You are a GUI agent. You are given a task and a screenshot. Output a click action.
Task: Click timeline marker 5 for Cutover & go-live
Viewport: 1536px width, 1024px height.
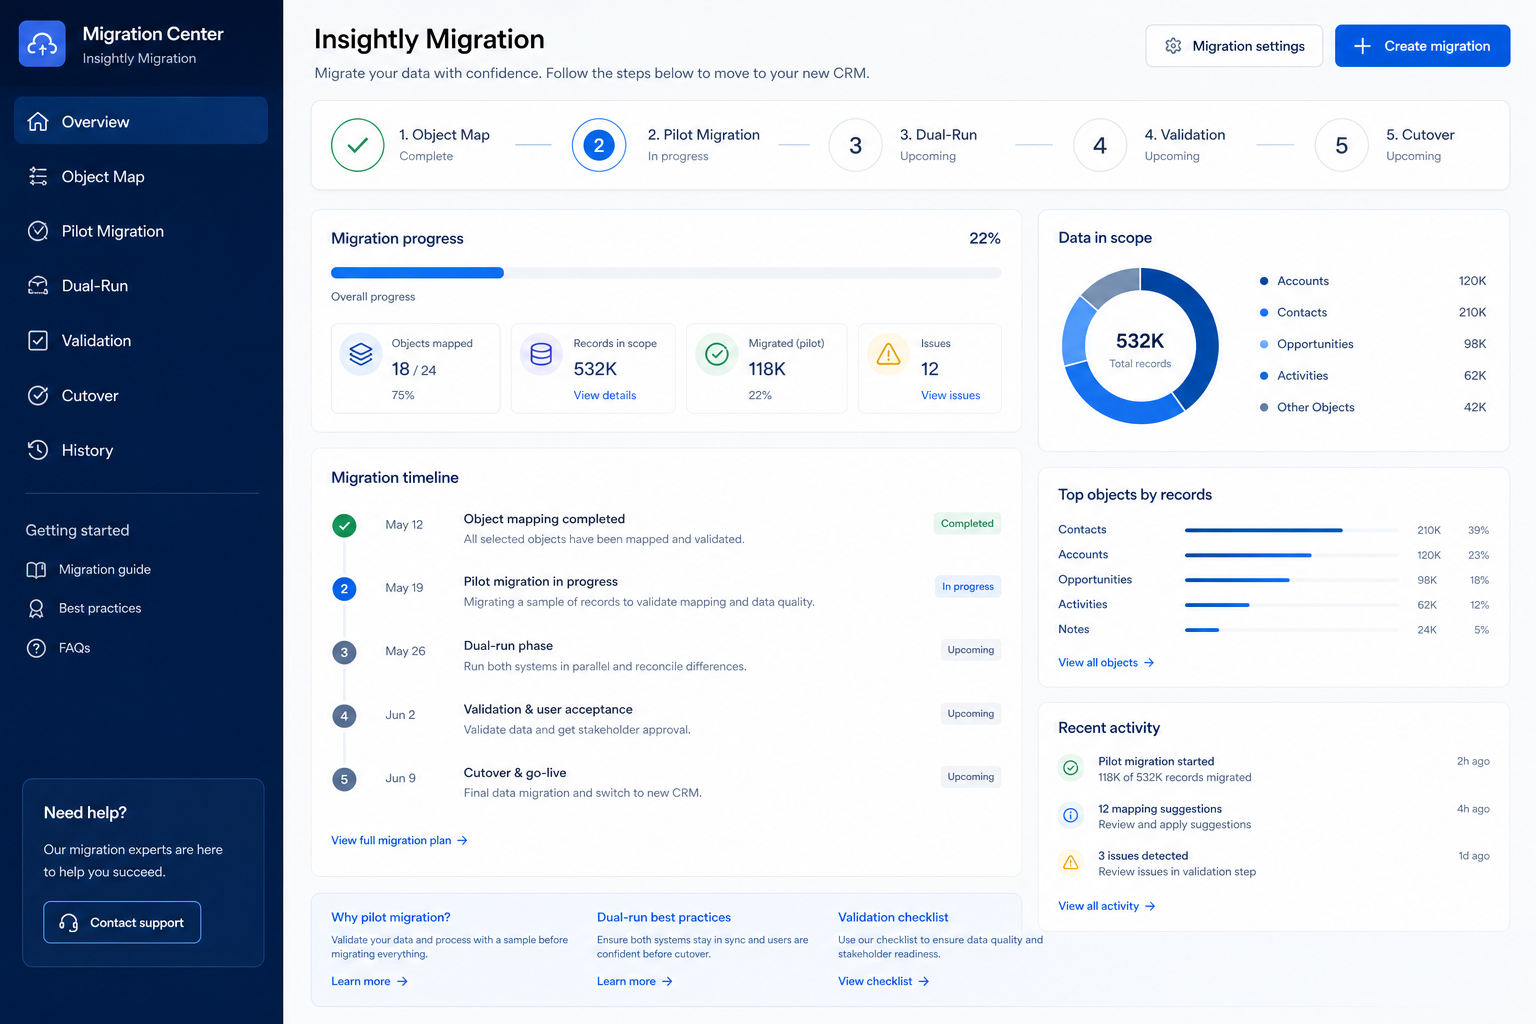344,779
